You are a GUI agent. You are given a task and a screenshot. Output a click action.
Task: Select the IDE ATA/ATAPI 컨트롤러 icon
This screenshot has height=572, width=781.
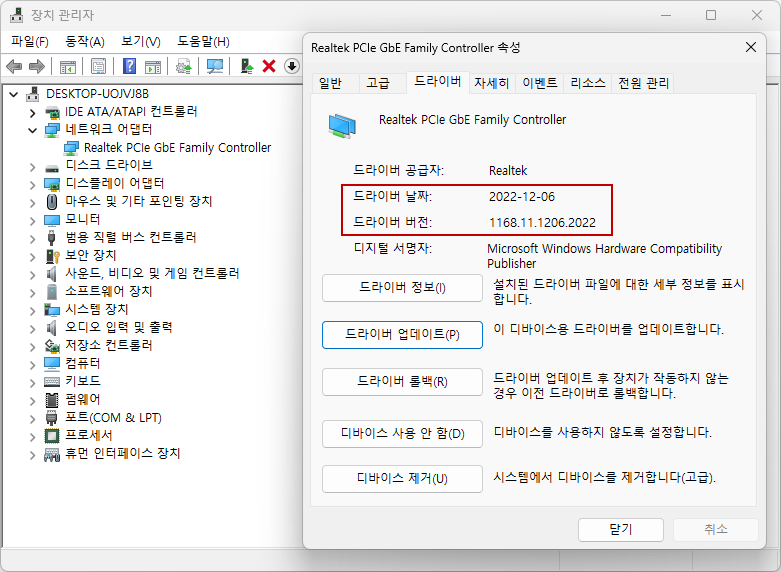52,112
